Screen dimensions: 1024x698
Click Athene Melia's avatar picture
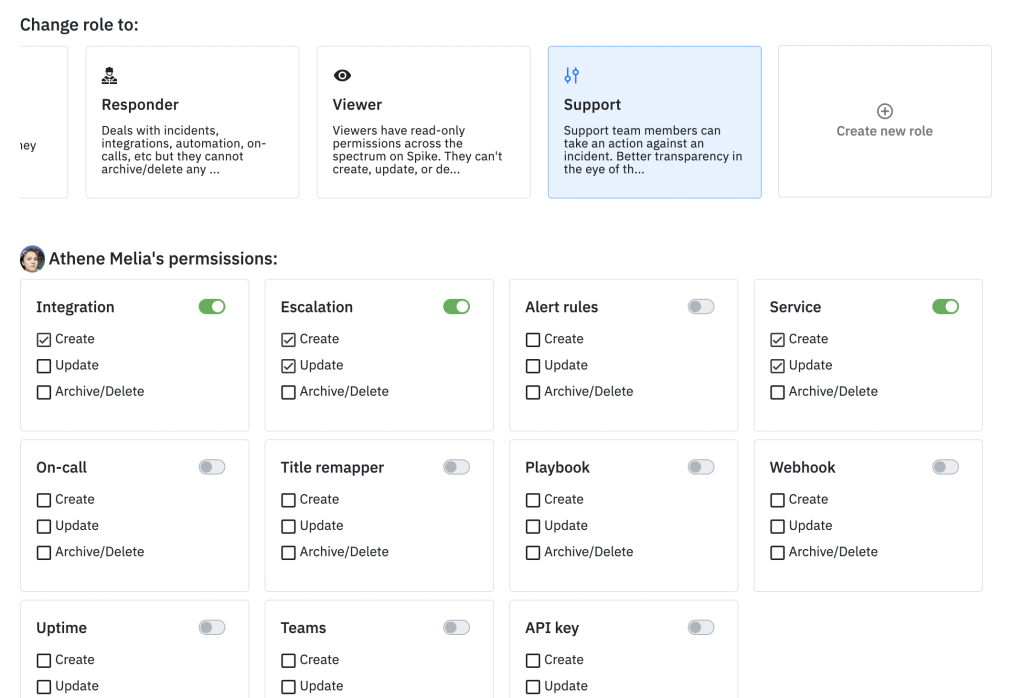32,259
